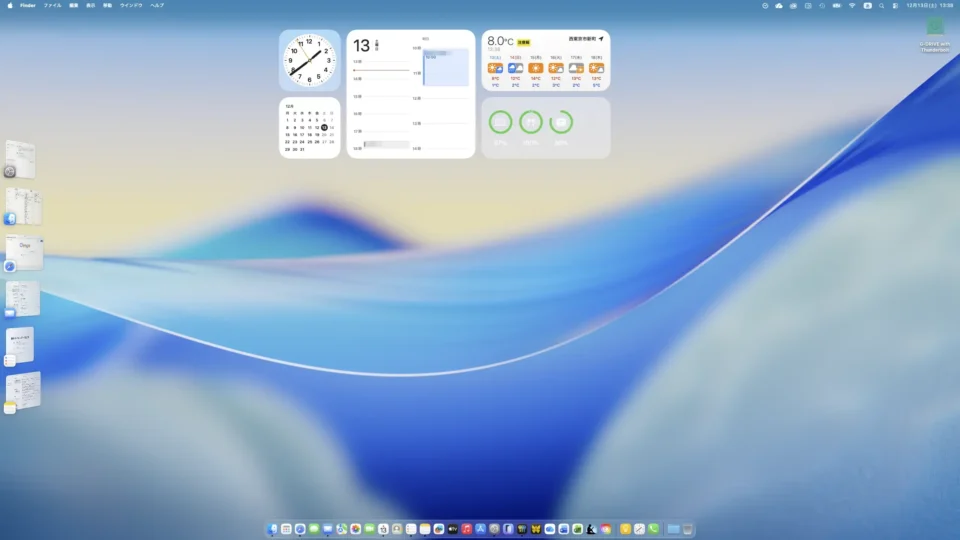Open the 8.0°C weather widget
This screenshot has width=960, height=540.
(546, 60)
